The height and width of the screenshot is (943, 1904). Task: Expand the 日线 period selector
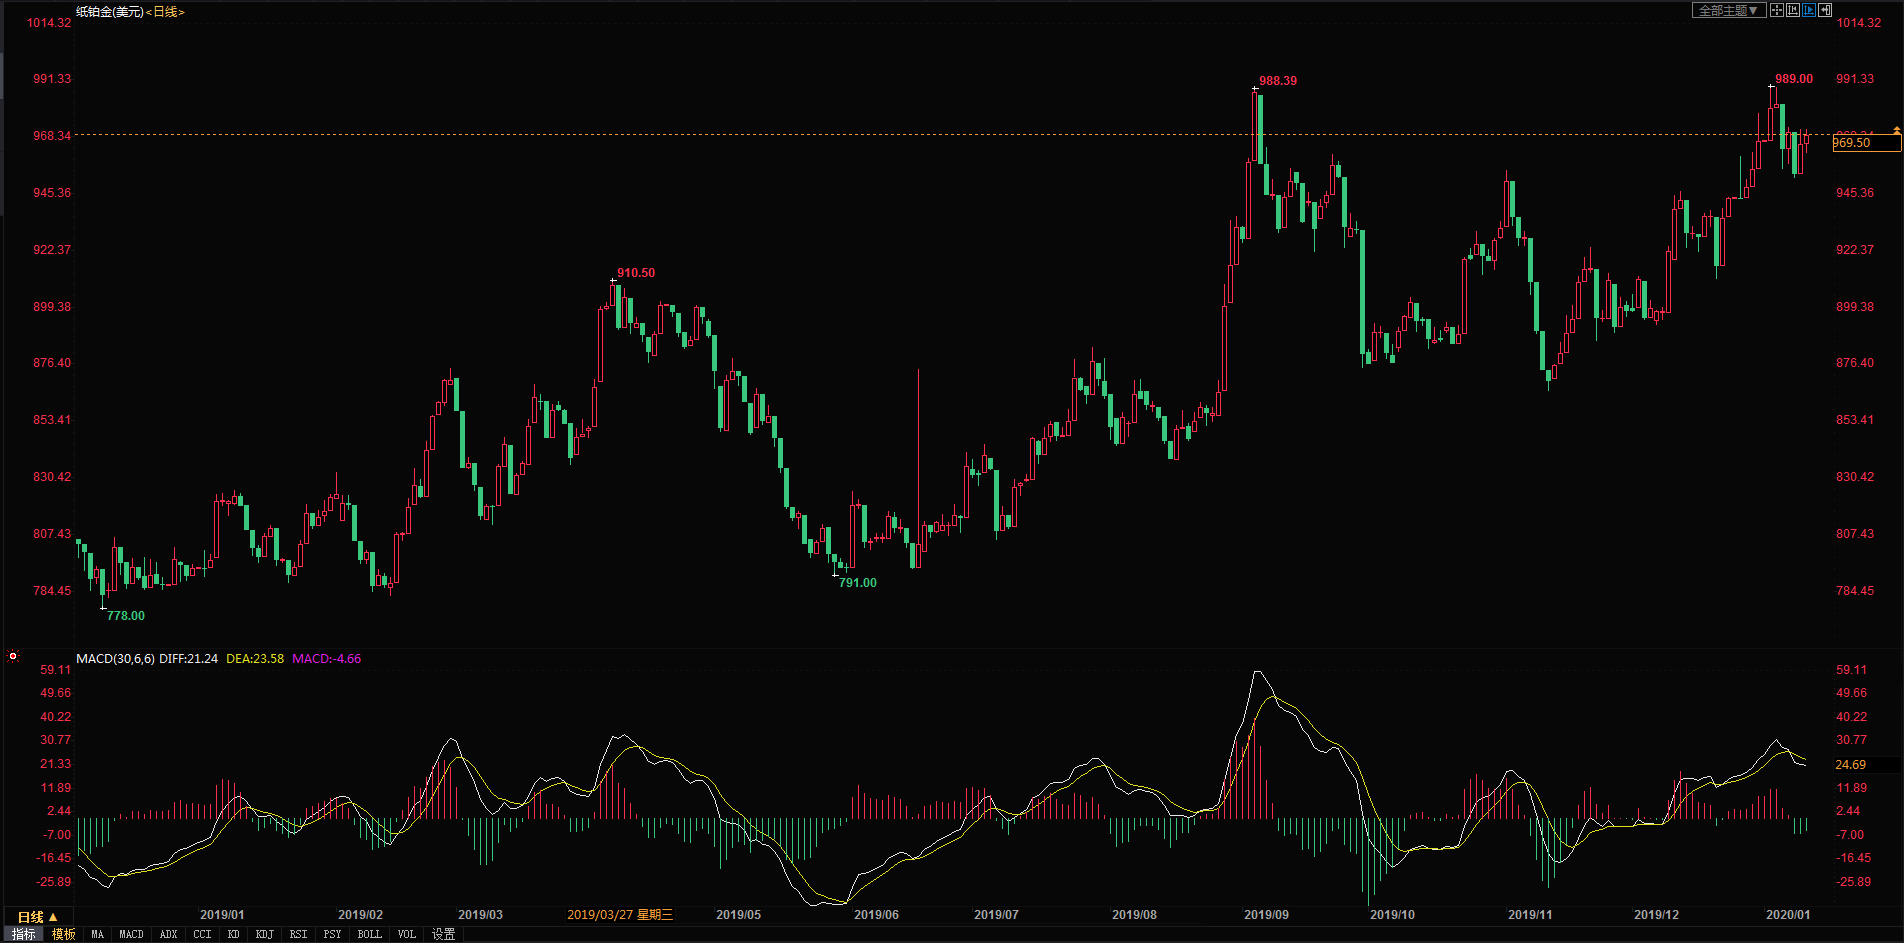coord(38,917)
